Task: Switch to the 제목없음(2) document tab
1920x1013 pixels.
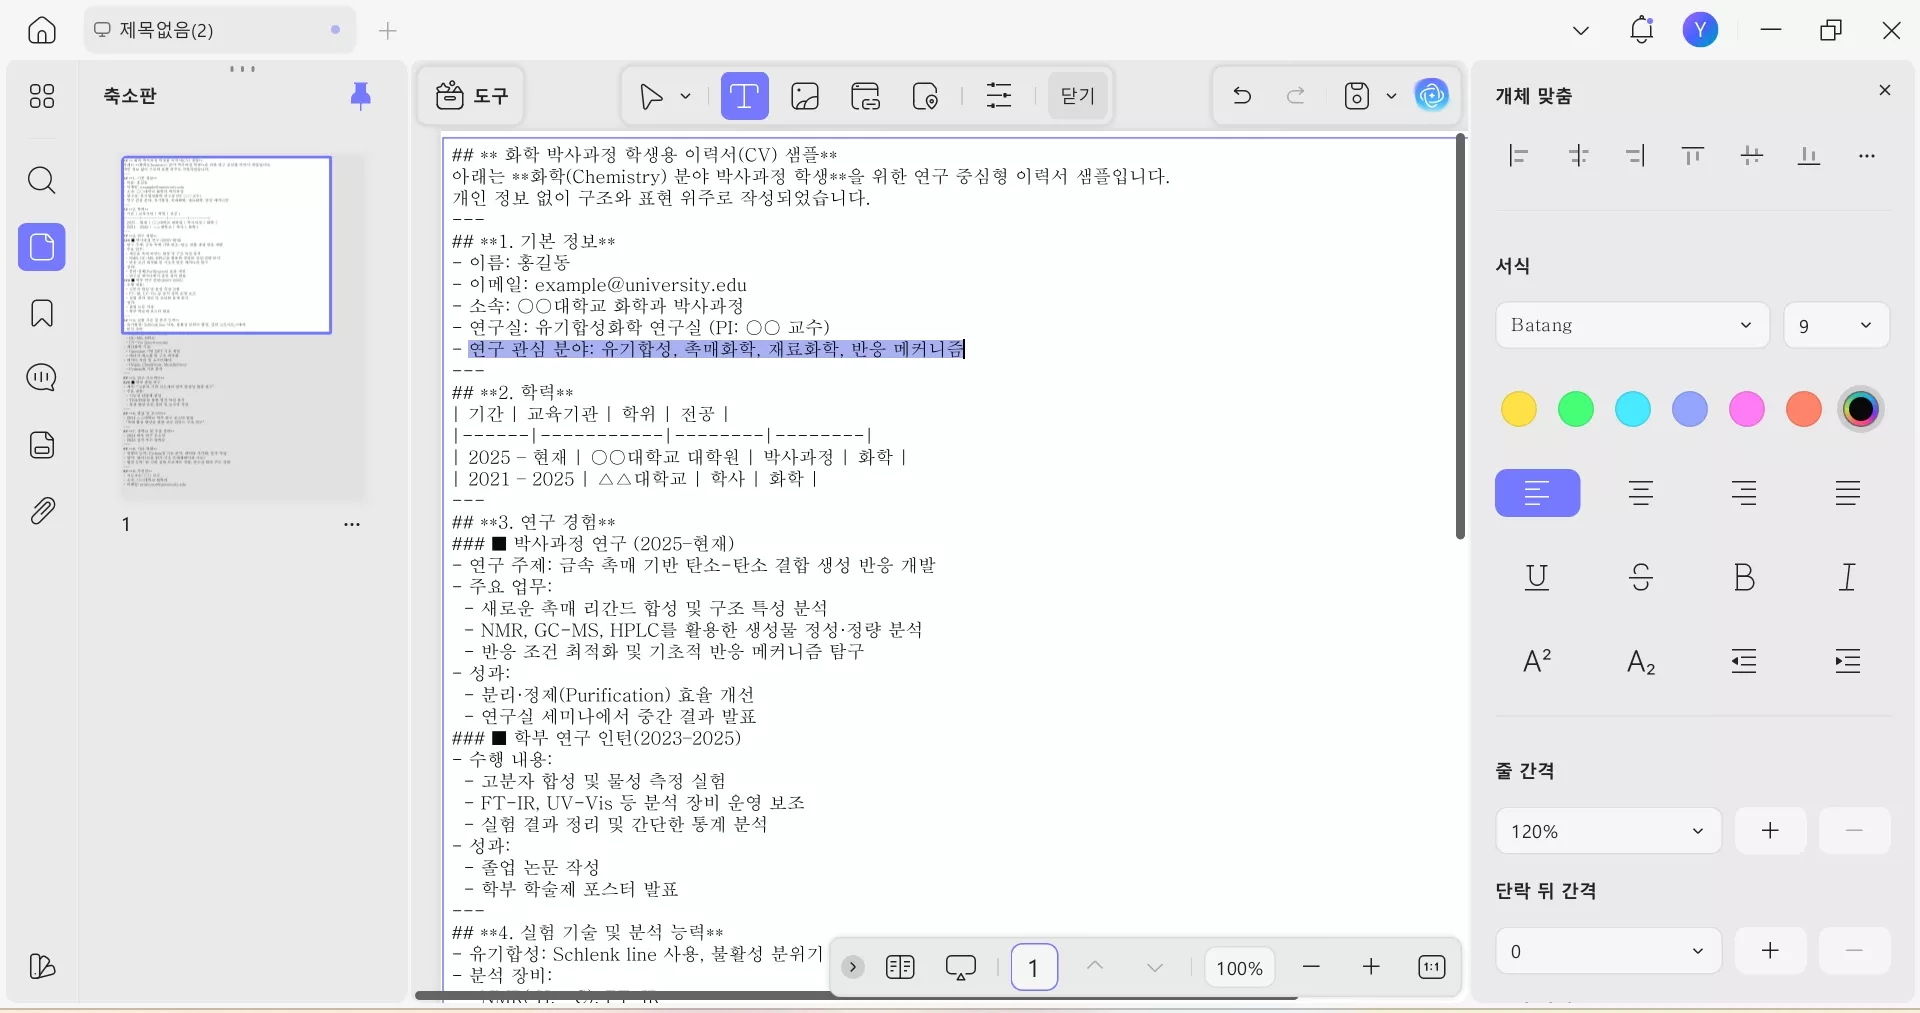Action: tap(200, 29)
